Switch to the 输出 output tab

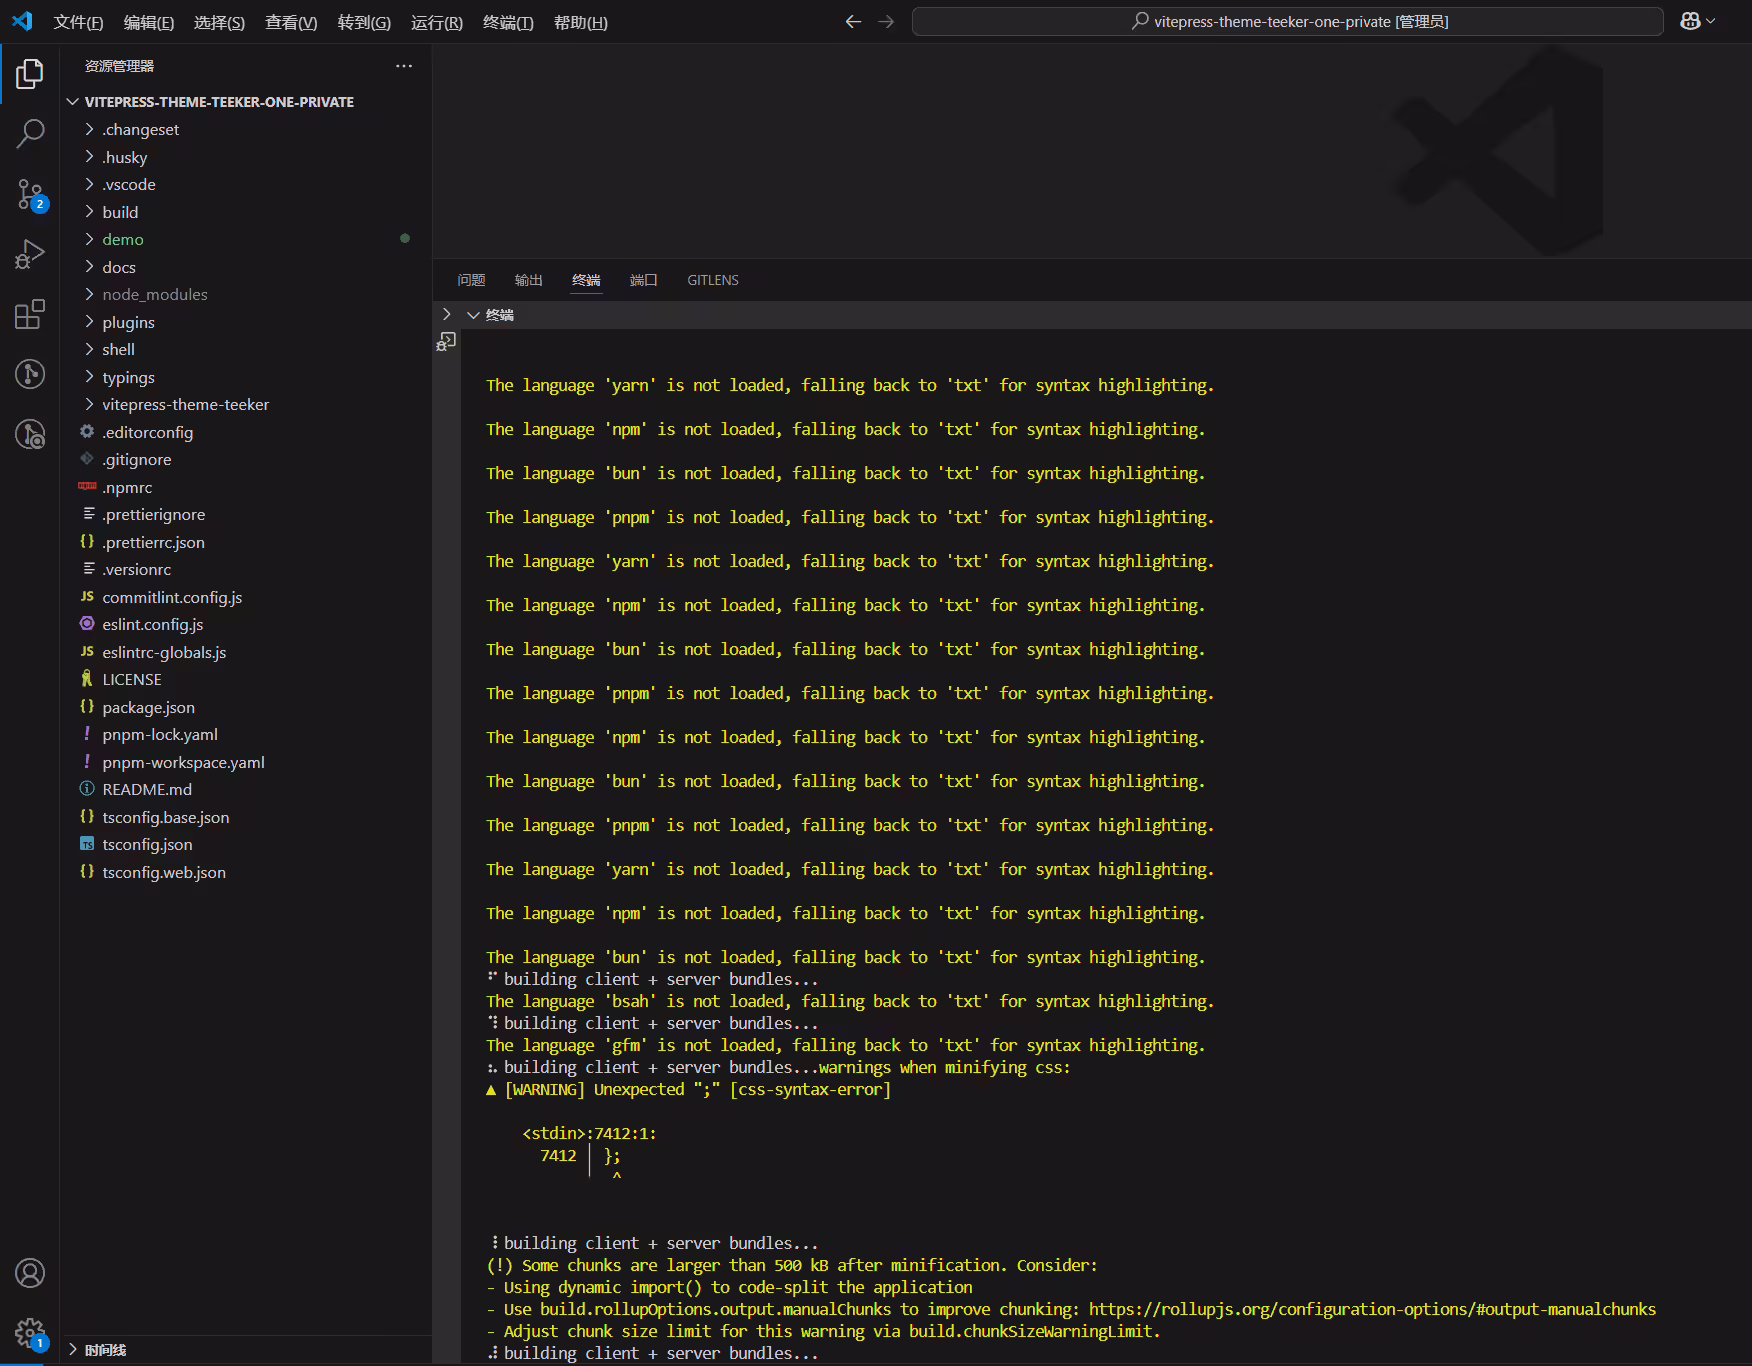pyautogui.click(x=529, y=280)
